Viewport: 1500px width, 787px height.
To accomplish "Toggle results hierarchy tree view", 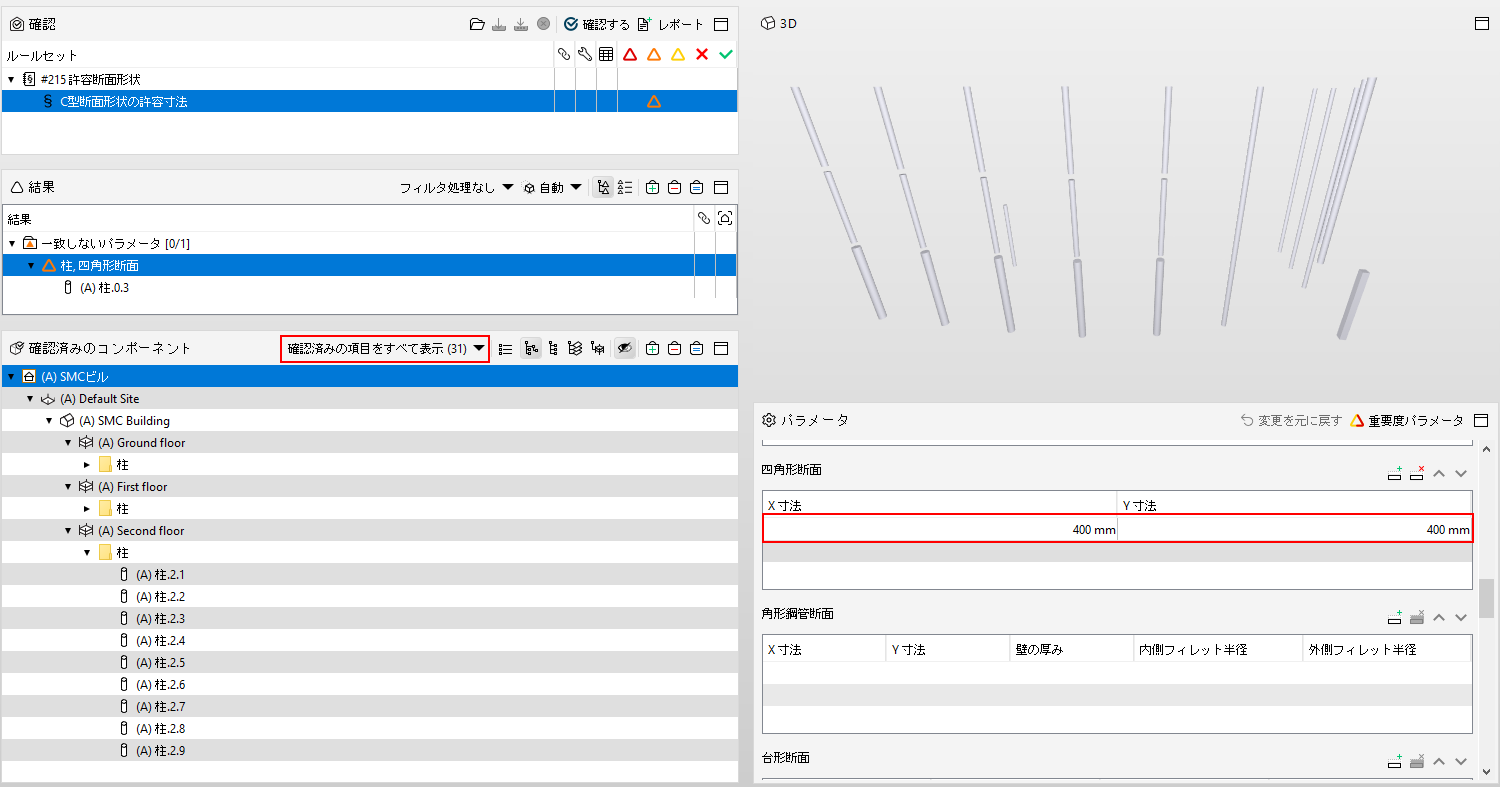I will pos(603,187).
